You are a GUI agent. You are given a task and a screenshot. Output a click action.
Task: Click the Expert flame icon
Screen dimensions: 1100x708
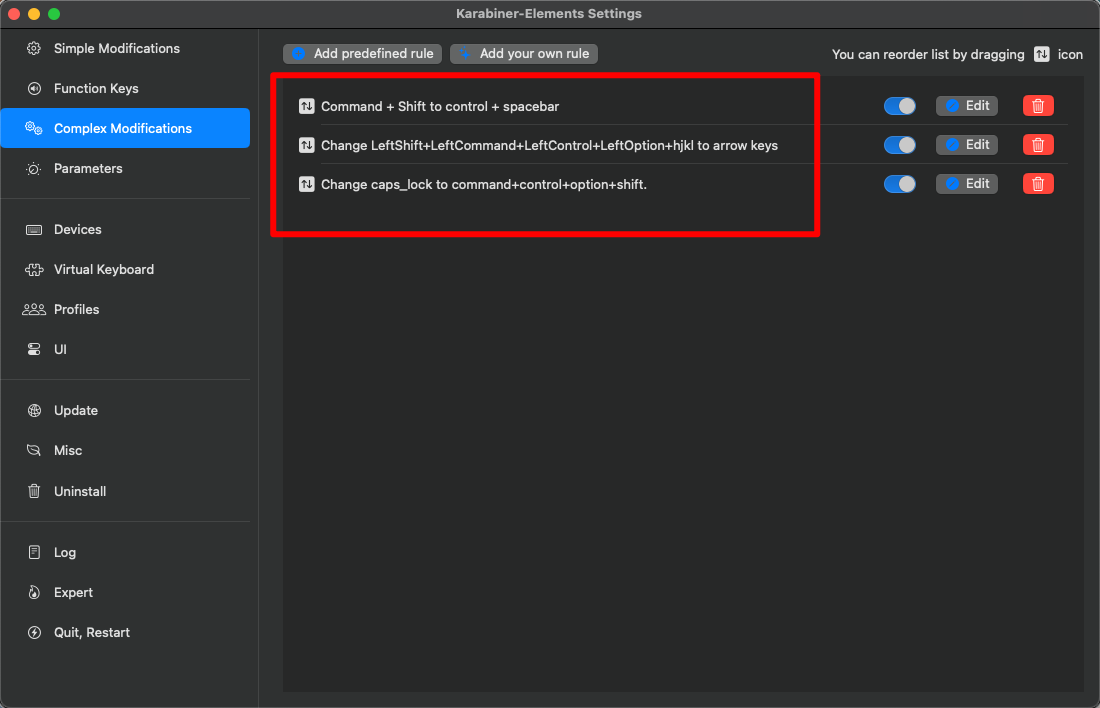click(34, 592)
